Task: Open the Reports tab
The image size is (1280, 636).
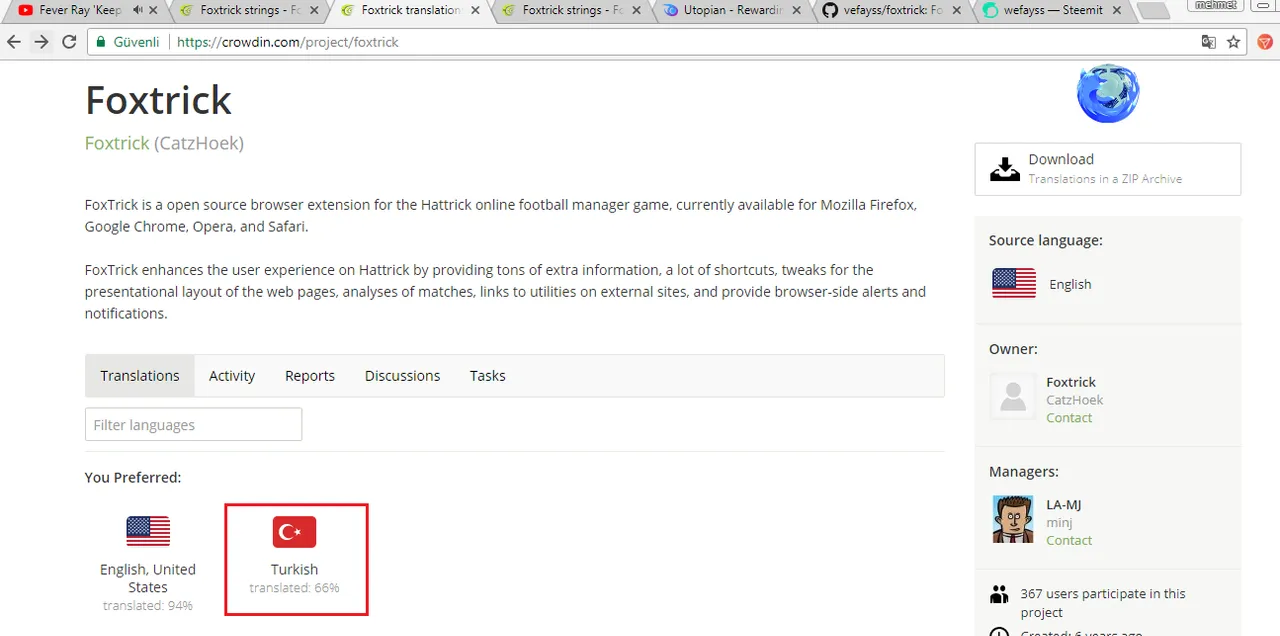Action: coord(310,376)
